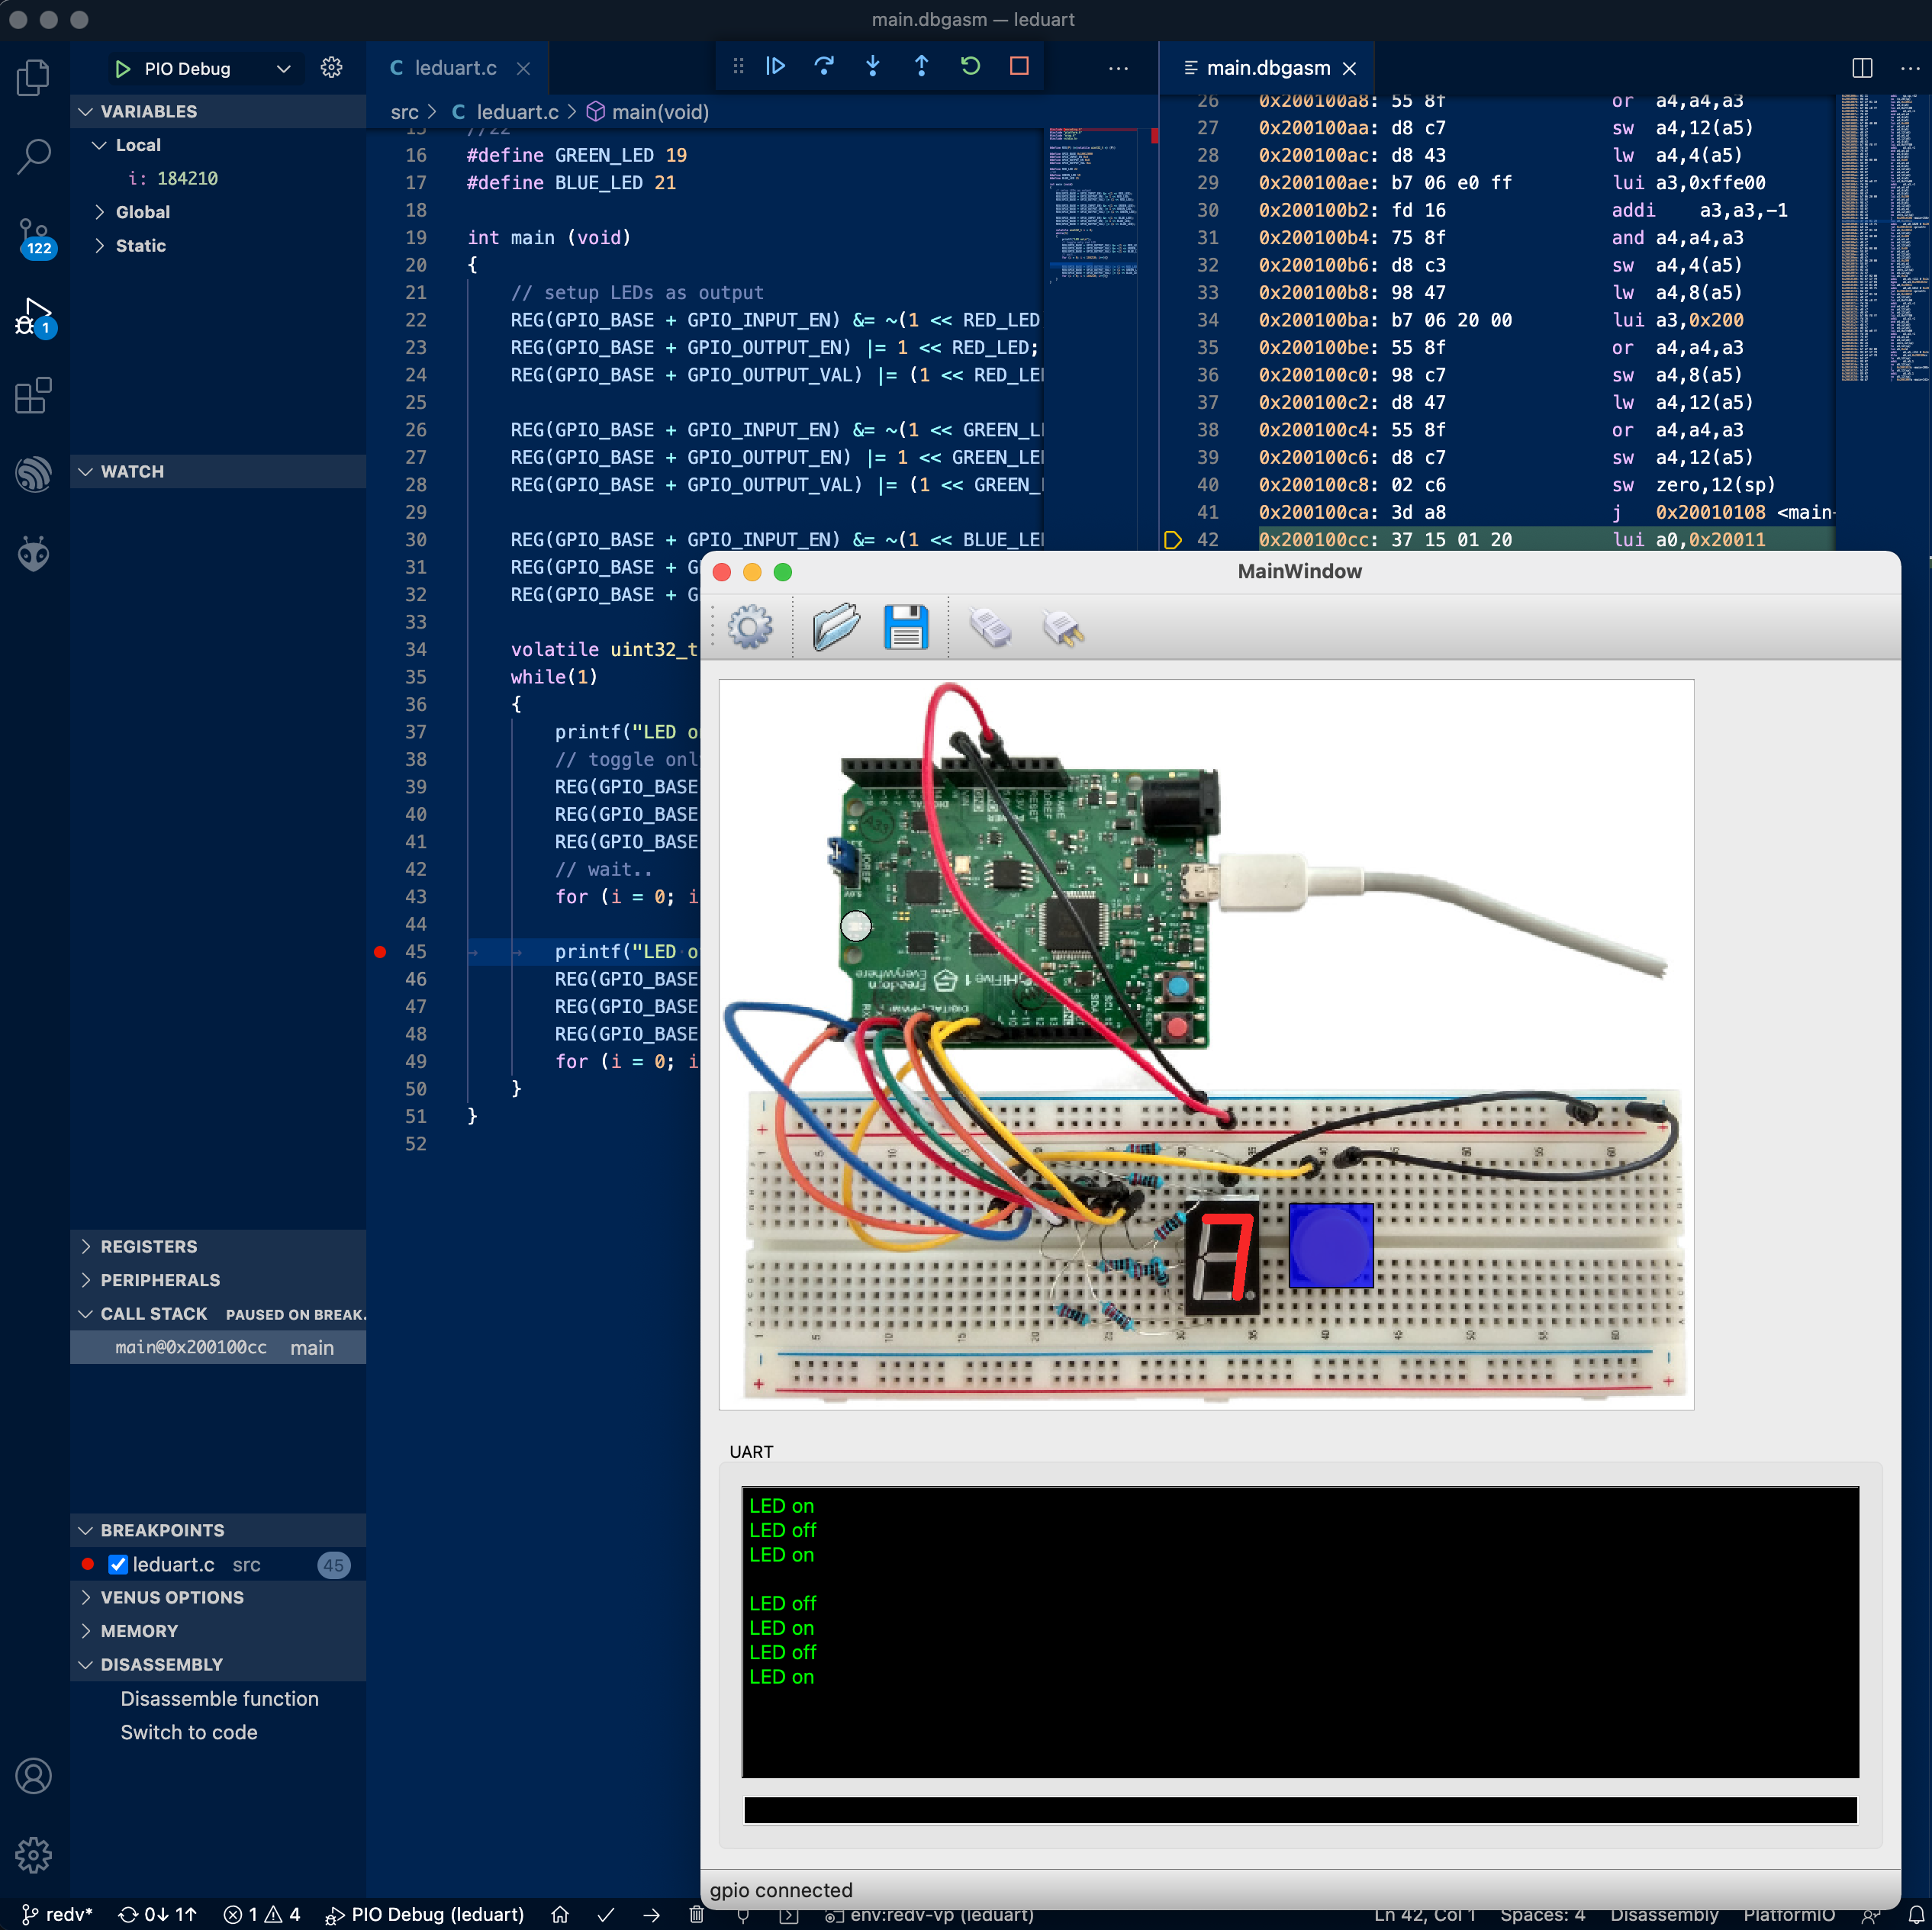1932x1930 pixels.
Task: Click the PlatformIO build checkmark in status bar
Action: click(606, 1914)
